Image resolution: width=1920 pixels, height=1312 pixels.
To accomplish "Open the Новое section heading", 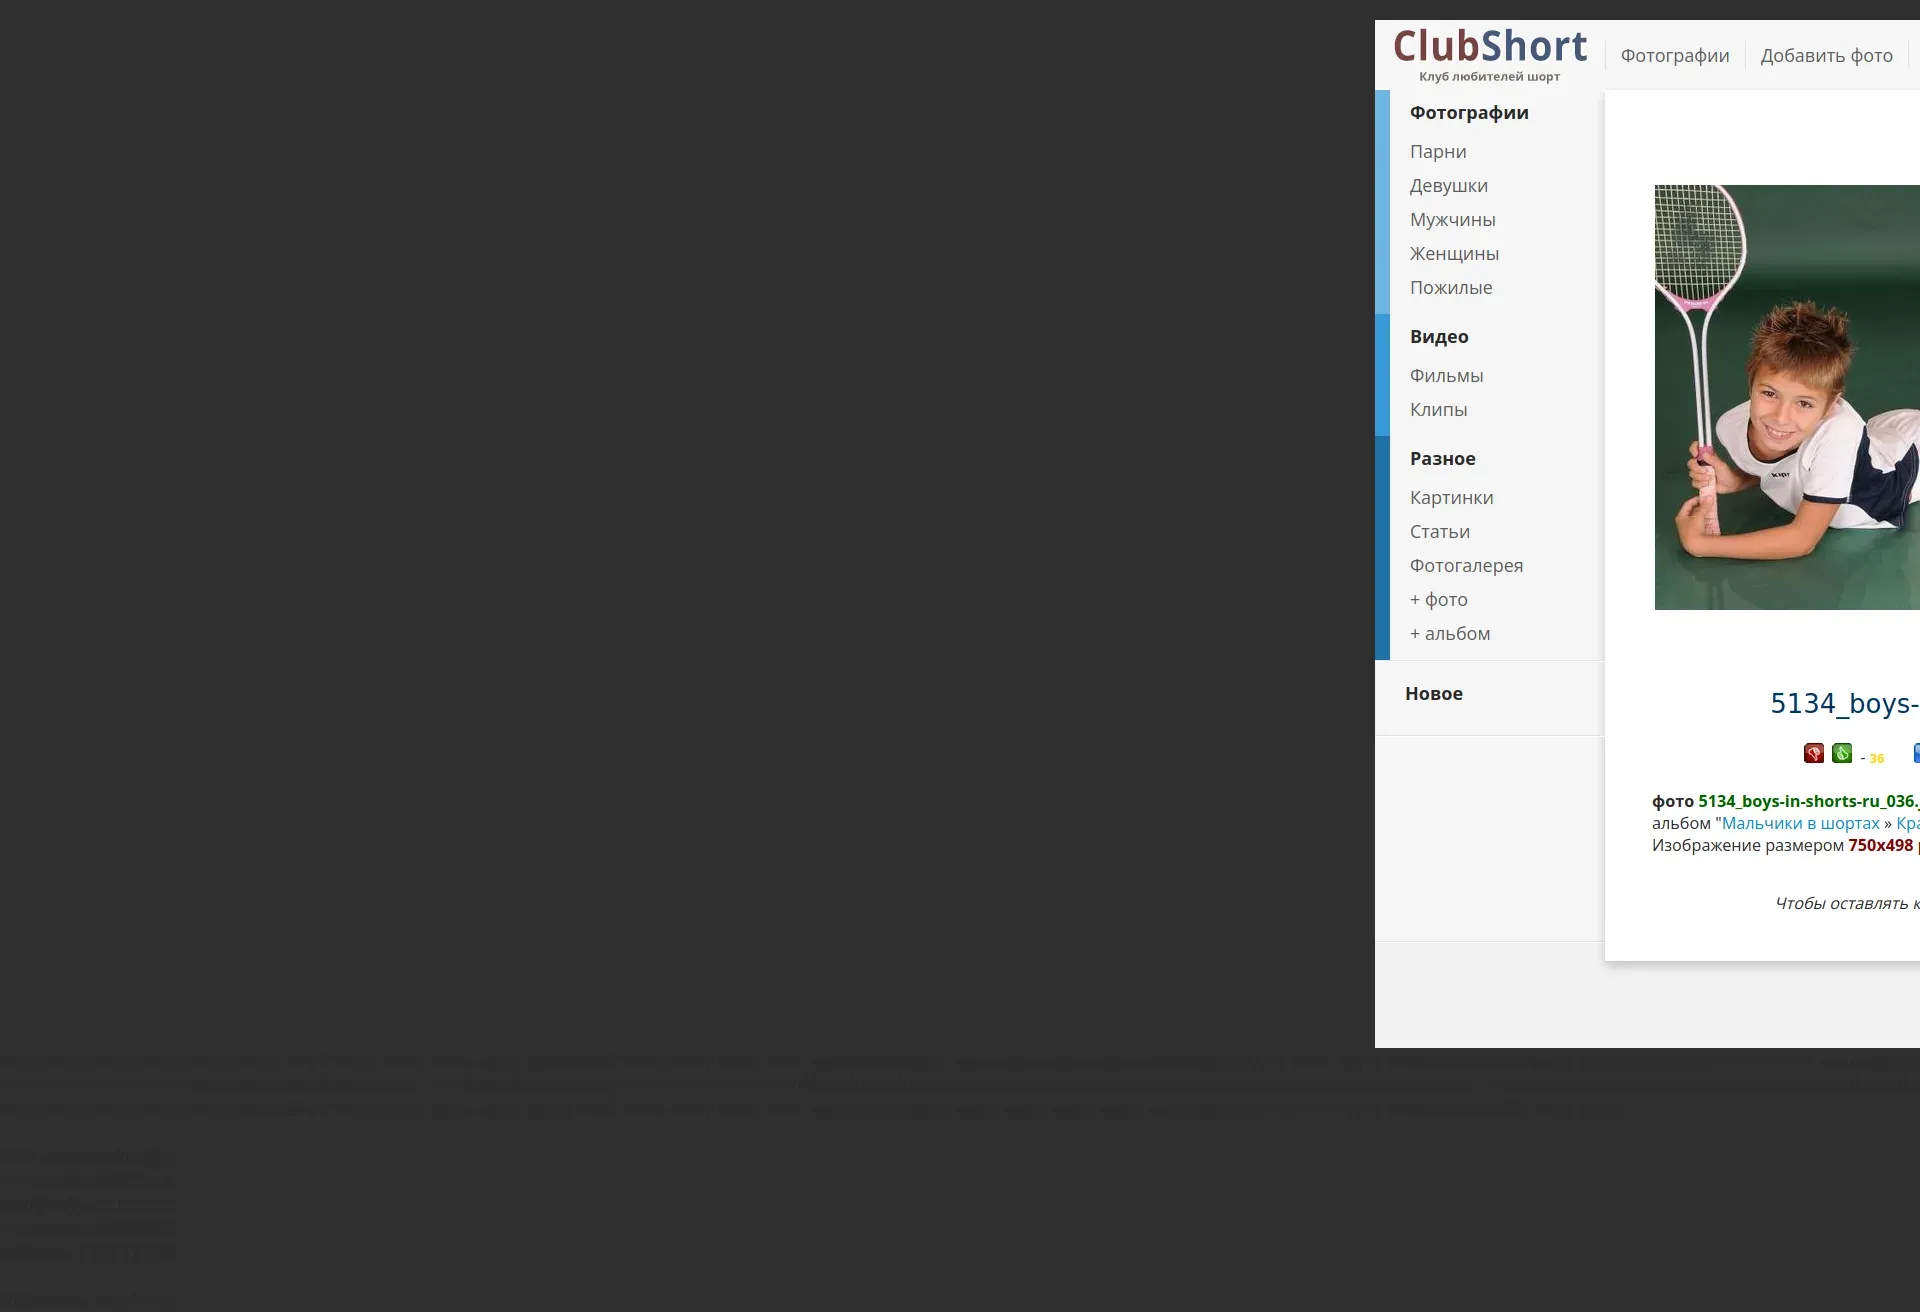I will [1433, 694].
